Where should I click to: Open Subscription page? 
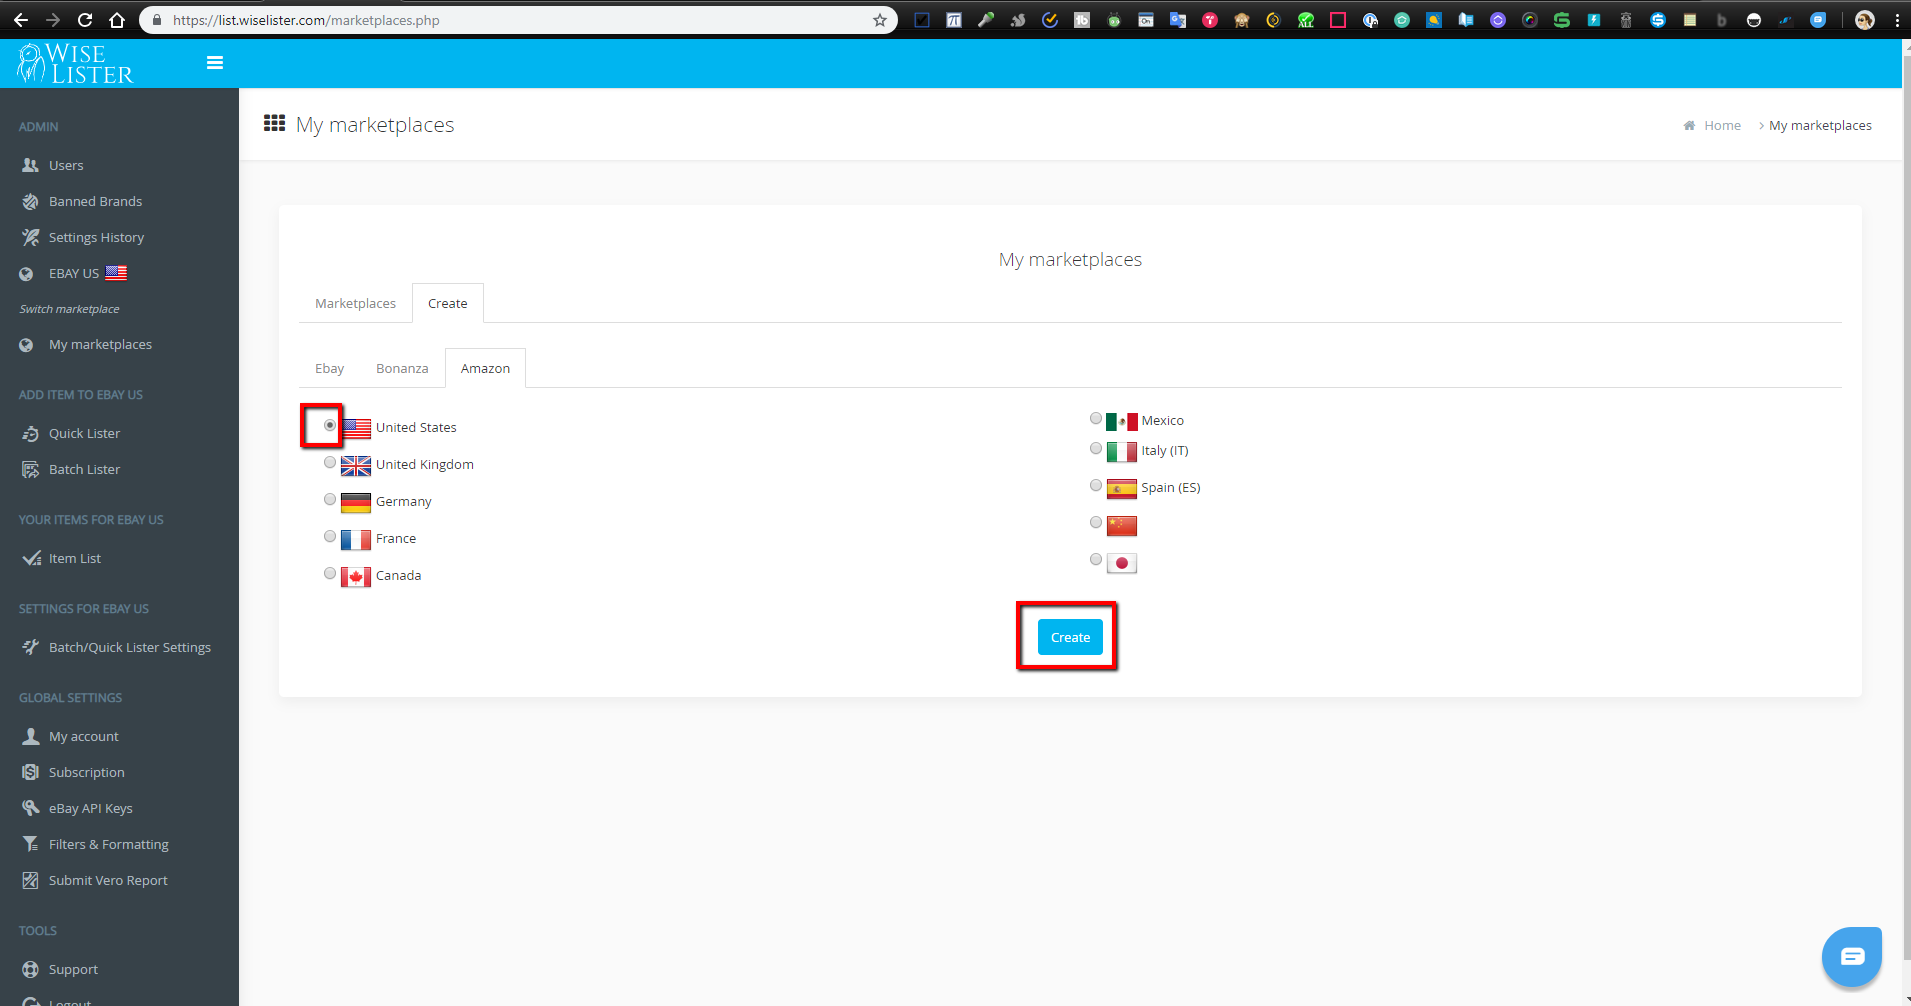87,772
